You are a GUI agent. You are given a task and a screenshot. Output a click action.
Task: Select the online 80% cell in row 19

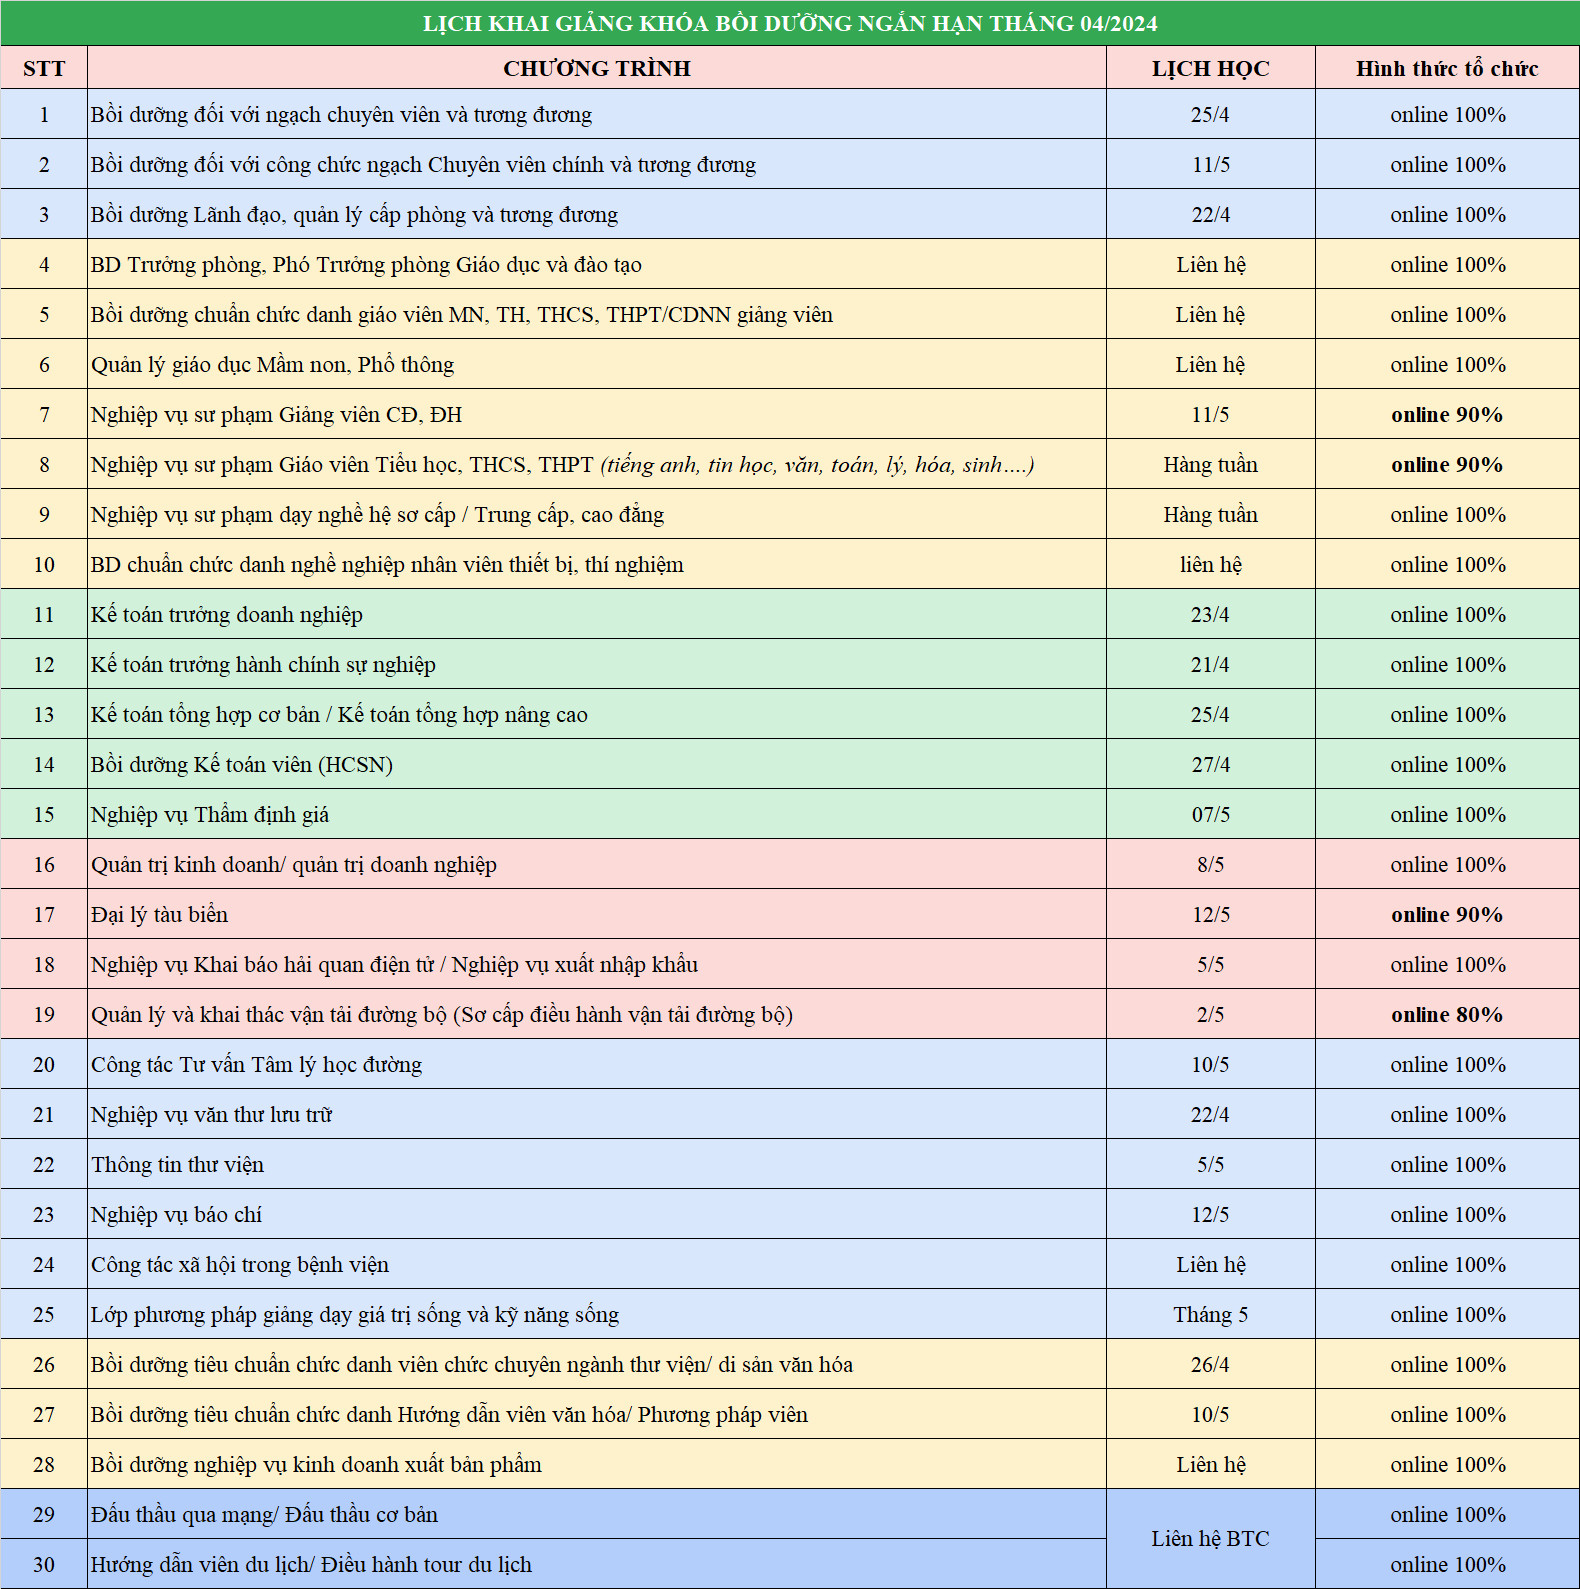point(1446,1014)
